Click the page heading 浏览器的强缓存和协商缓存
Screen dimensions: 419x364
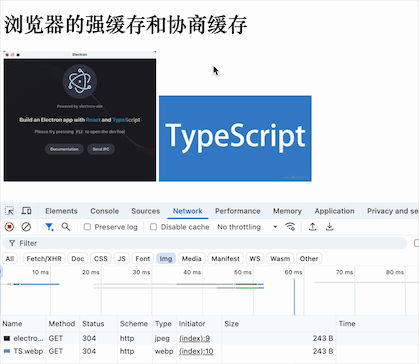click(x=126, y=25)
